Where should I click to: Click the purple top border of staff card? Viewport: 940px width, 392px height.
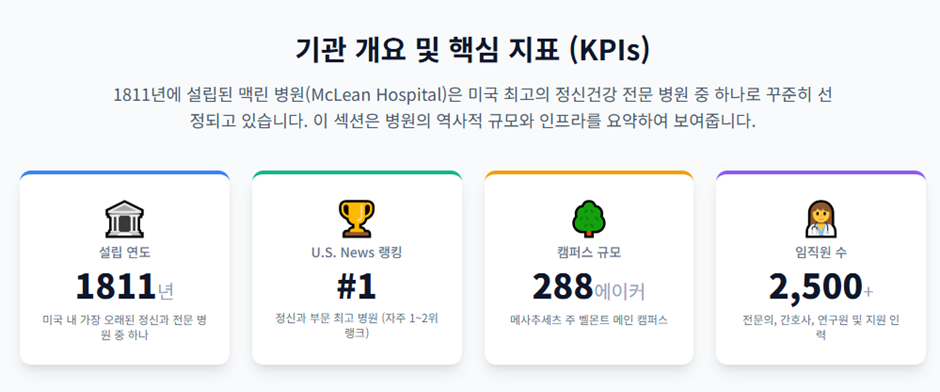pos(821,173)
